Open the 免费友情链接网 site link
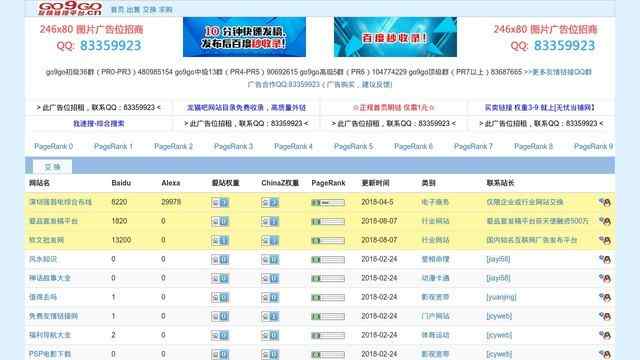This screenshot has height=360, width=640. [x=53, y=316]
